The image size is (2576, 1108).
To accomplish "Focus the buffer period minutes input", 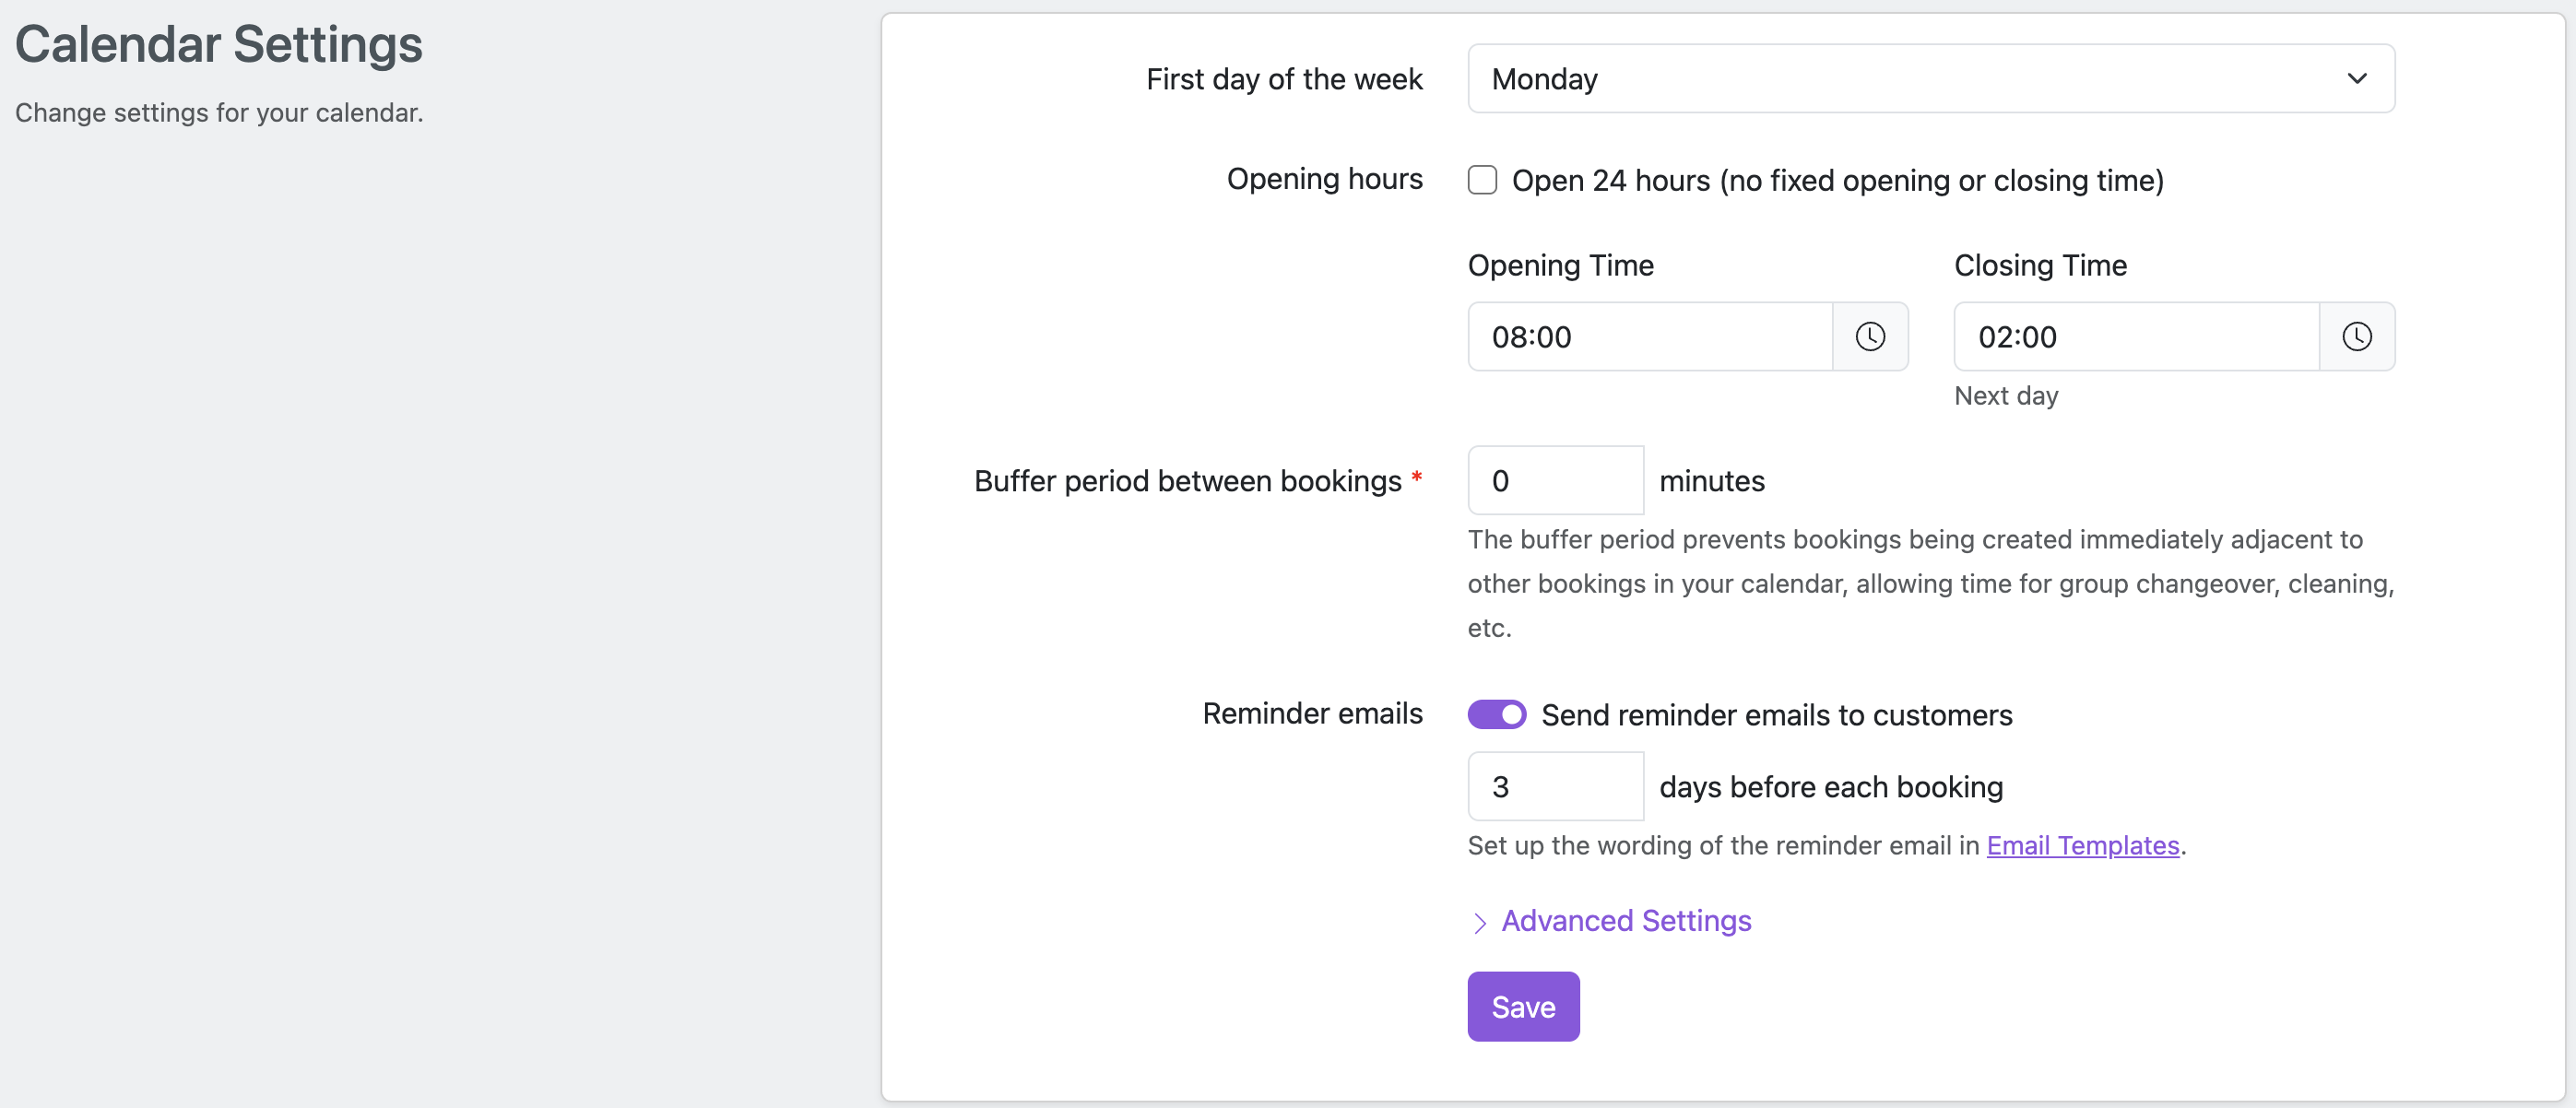I will pos(1555,480).
